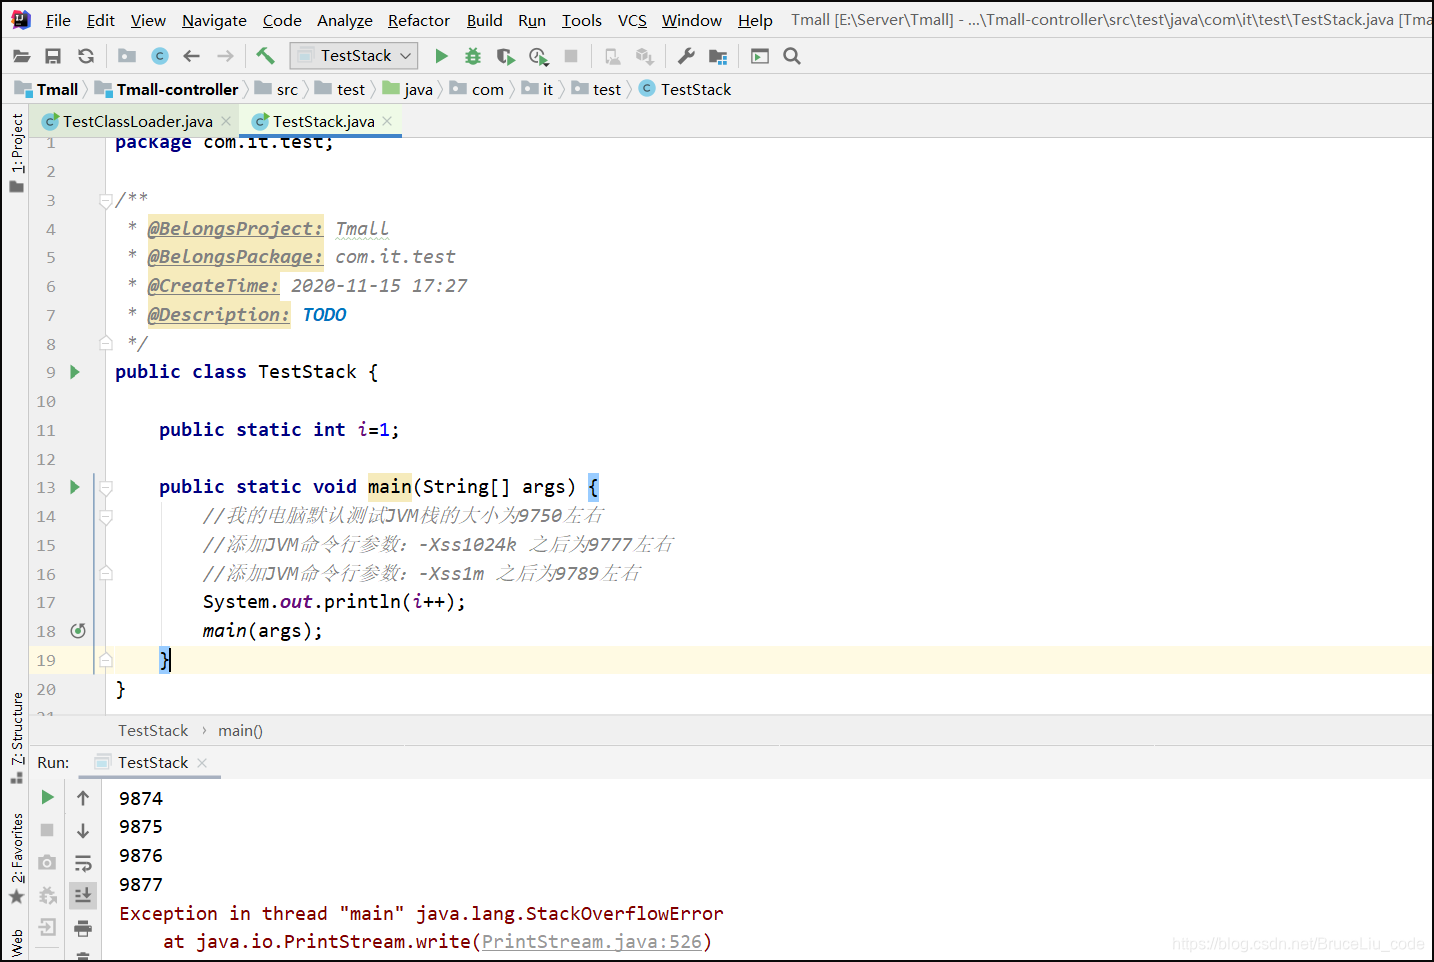The height and width of the screenshot is (962, 1434).
Task: Click the Debug bug icon
Action: coord(473,56)
